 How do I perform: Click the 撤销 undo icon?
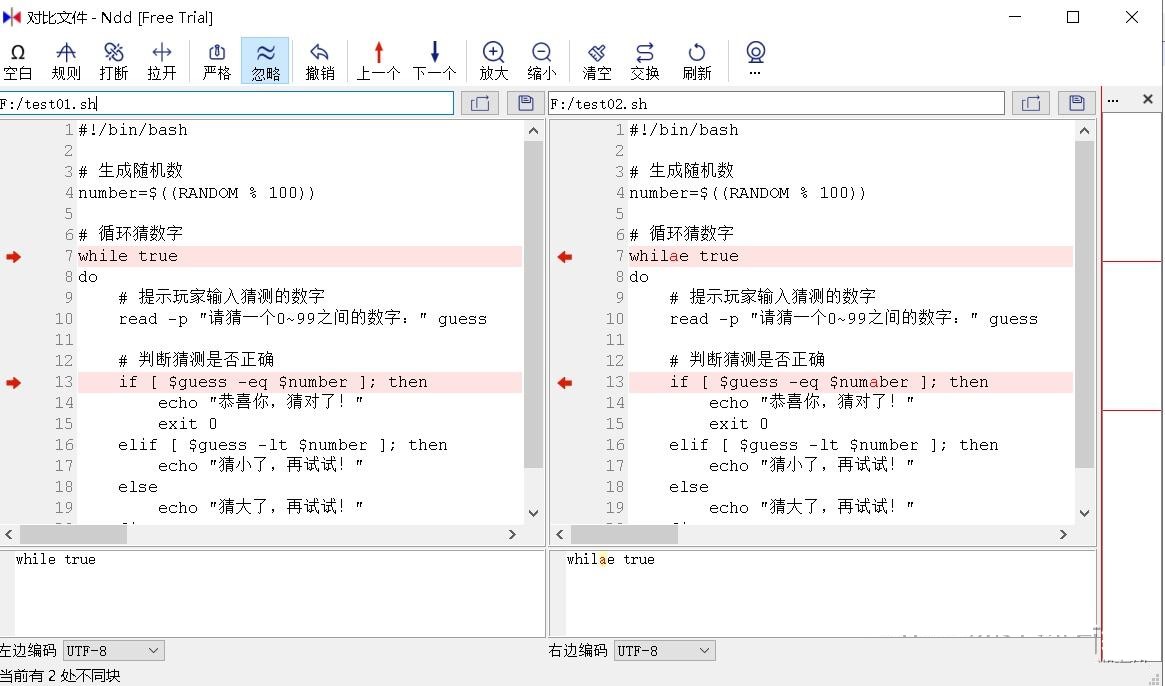pos(319,61)
